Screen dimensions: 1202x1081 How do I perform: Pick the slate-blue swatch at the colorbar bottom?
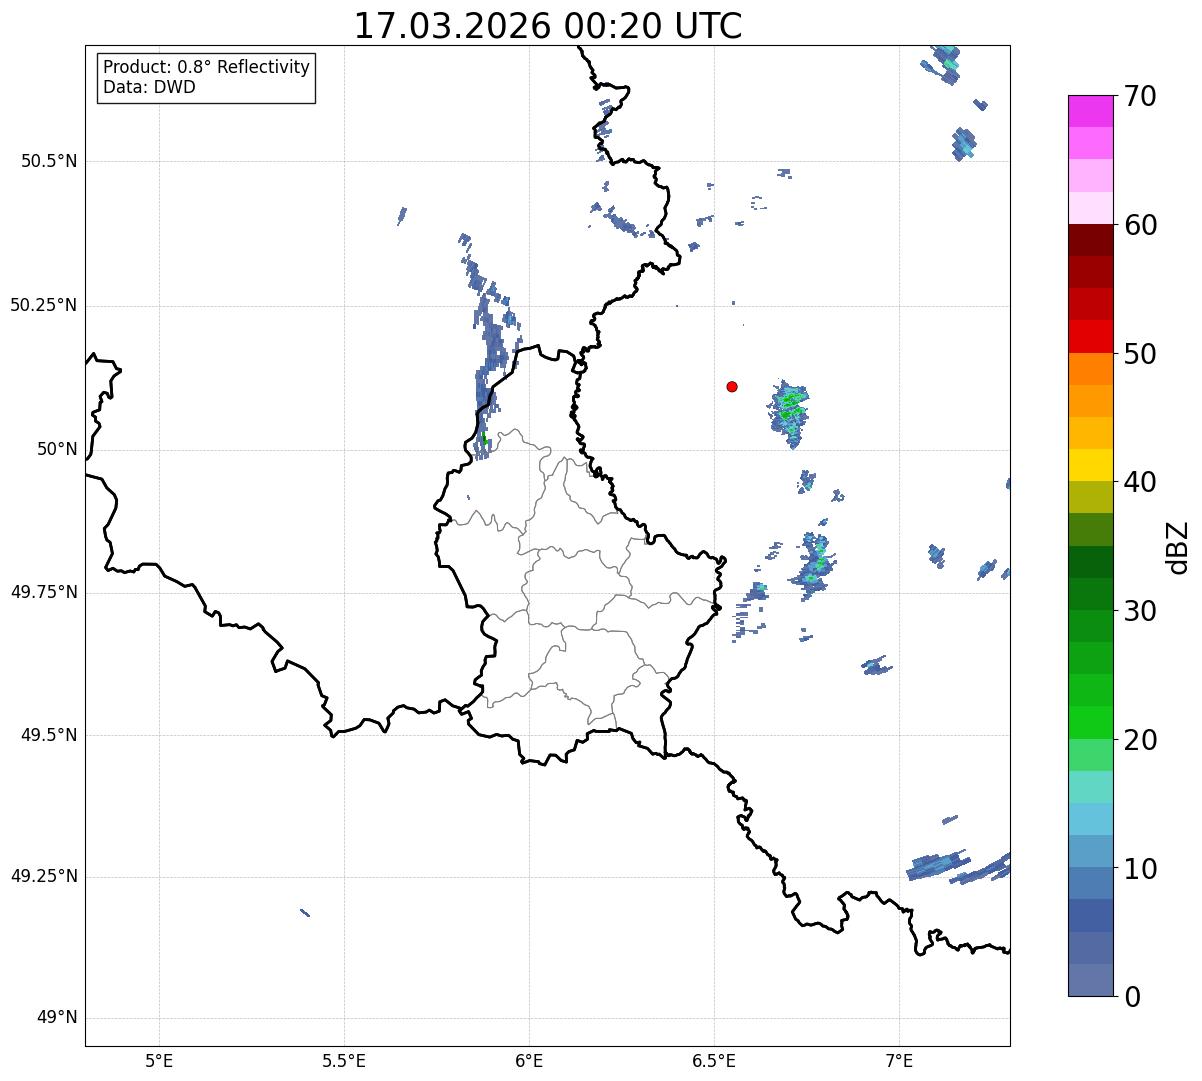(x=1091, y=980)
